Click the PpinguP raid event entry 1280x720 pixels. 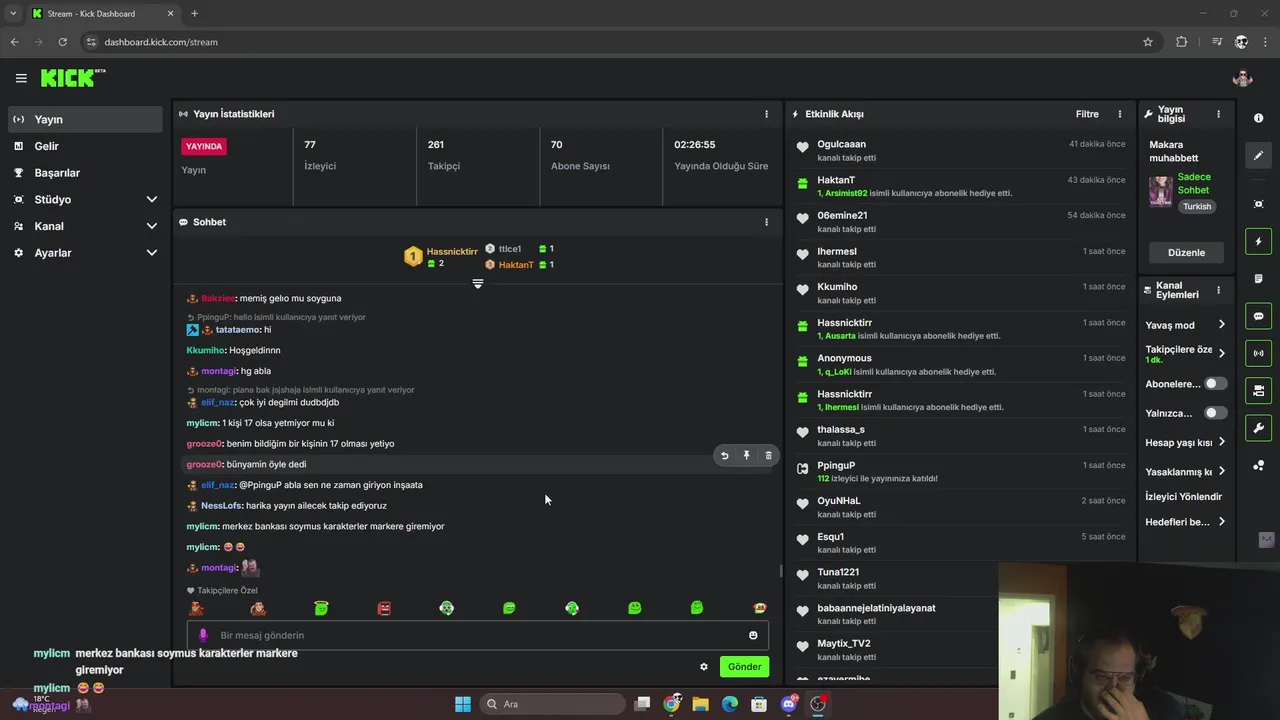pyautogui.click(x=960, y=472)
